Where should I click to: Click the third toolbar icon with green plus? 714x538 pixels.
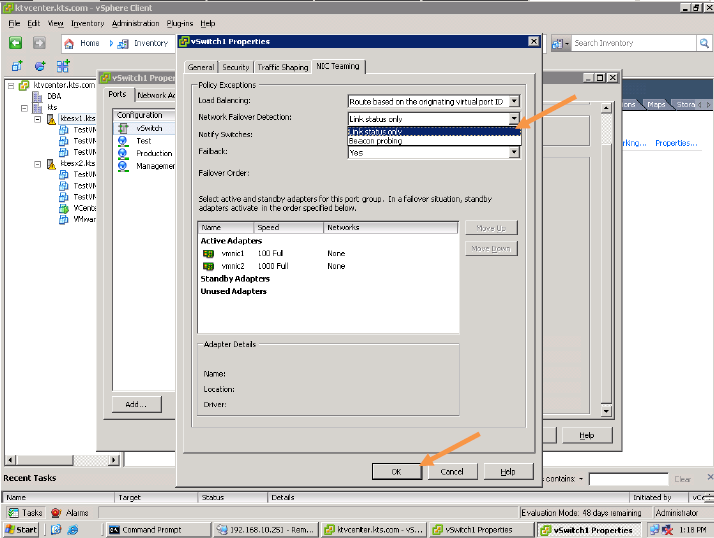[x=63, y=67]
